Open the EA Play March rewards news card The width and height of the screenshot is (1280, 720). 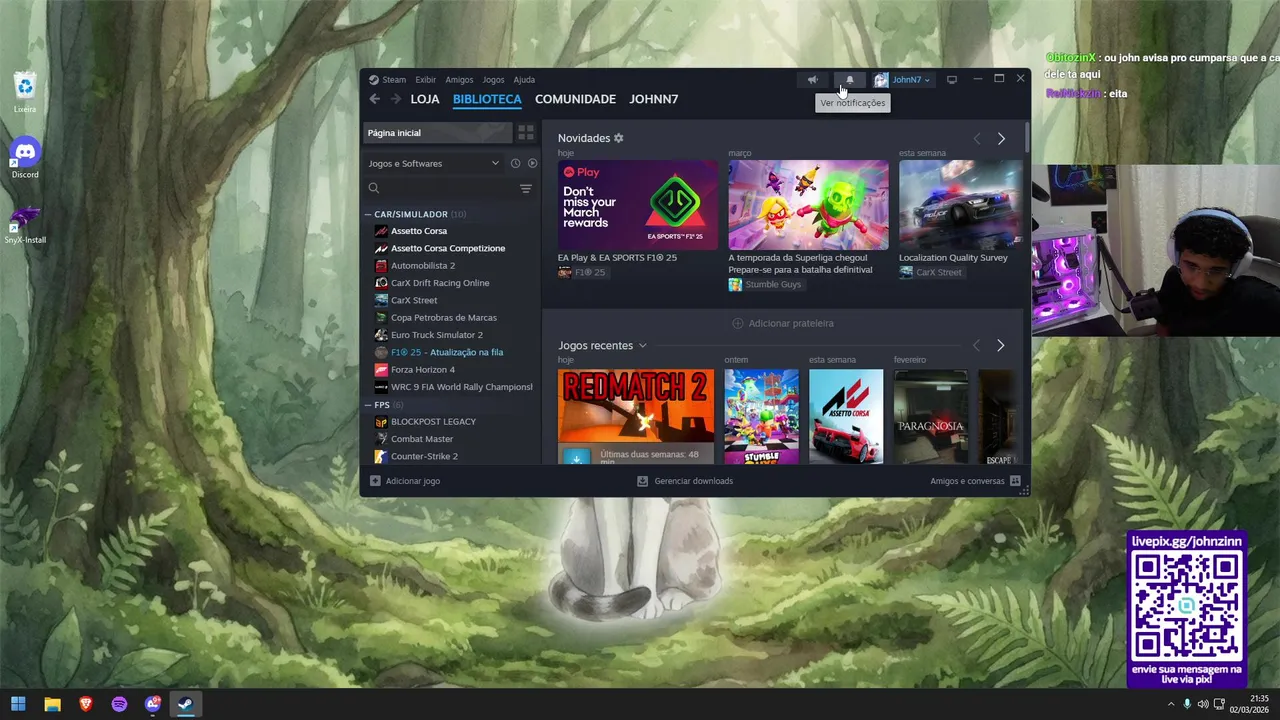pos(638,205)
